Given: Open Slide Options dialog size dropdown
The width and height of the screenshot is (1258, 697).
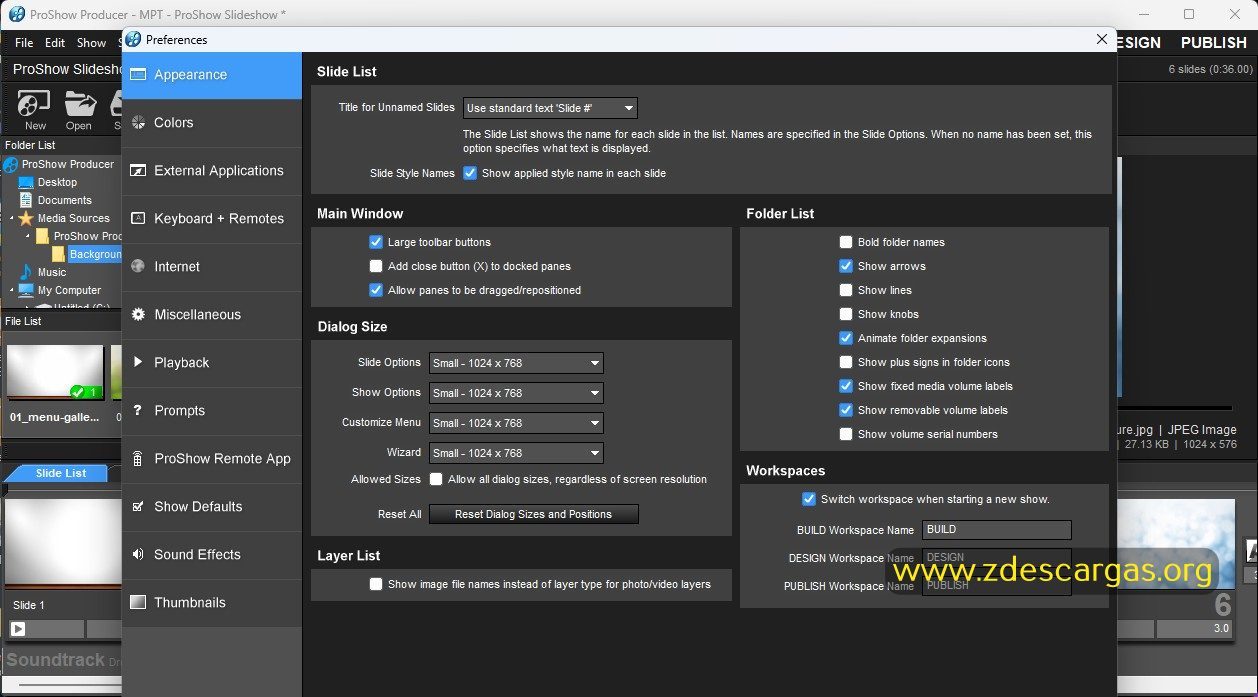Looking at the screenshot, I should click(x=516, y=363).
